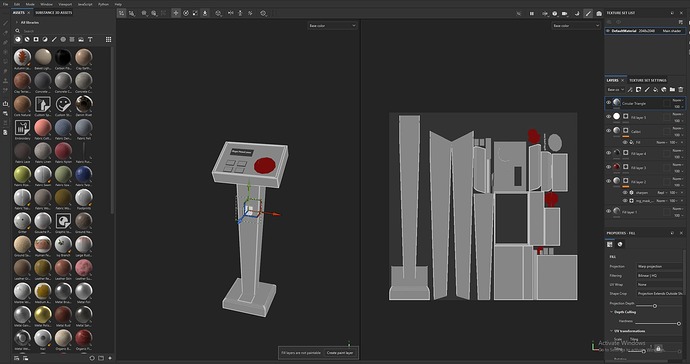Open the Viewport menu
Screen dimensions: 690x364
pyautogui.click(x=65, y=4)
